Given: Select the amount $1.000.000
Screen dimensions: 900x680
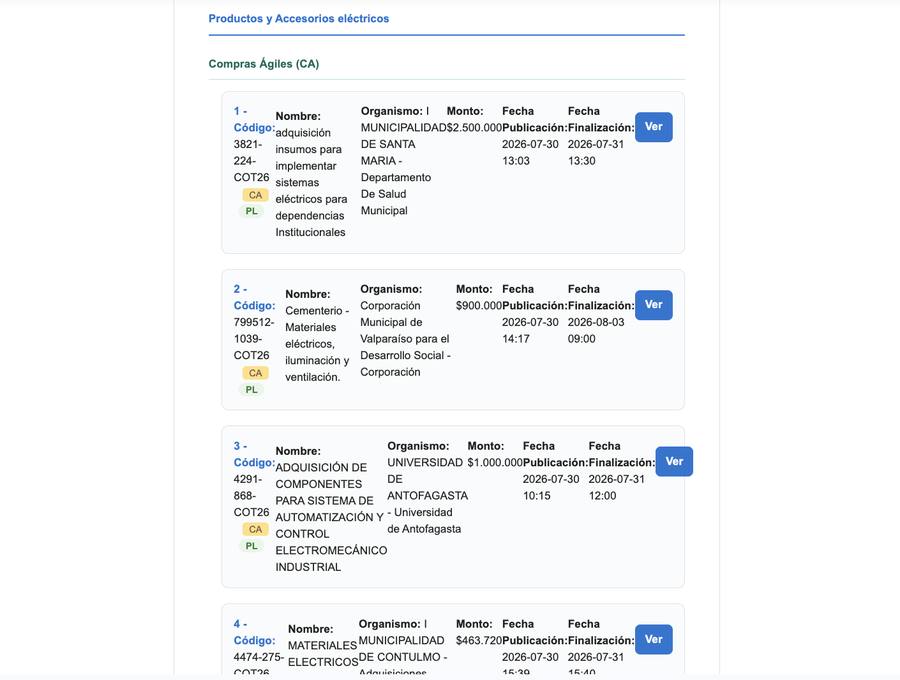Looking at the screenshot, I should 495,462.
